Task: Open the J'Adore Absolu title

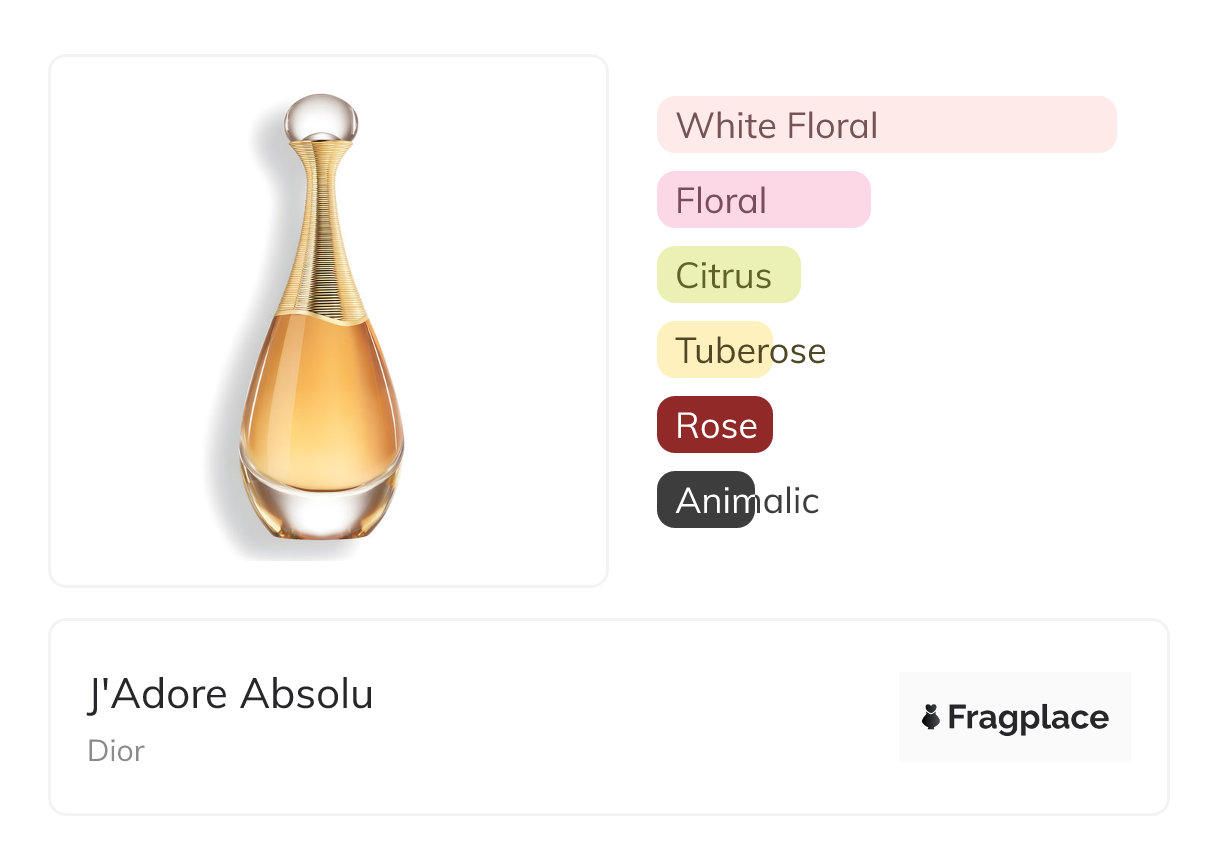Action: (x=230, y=695)
